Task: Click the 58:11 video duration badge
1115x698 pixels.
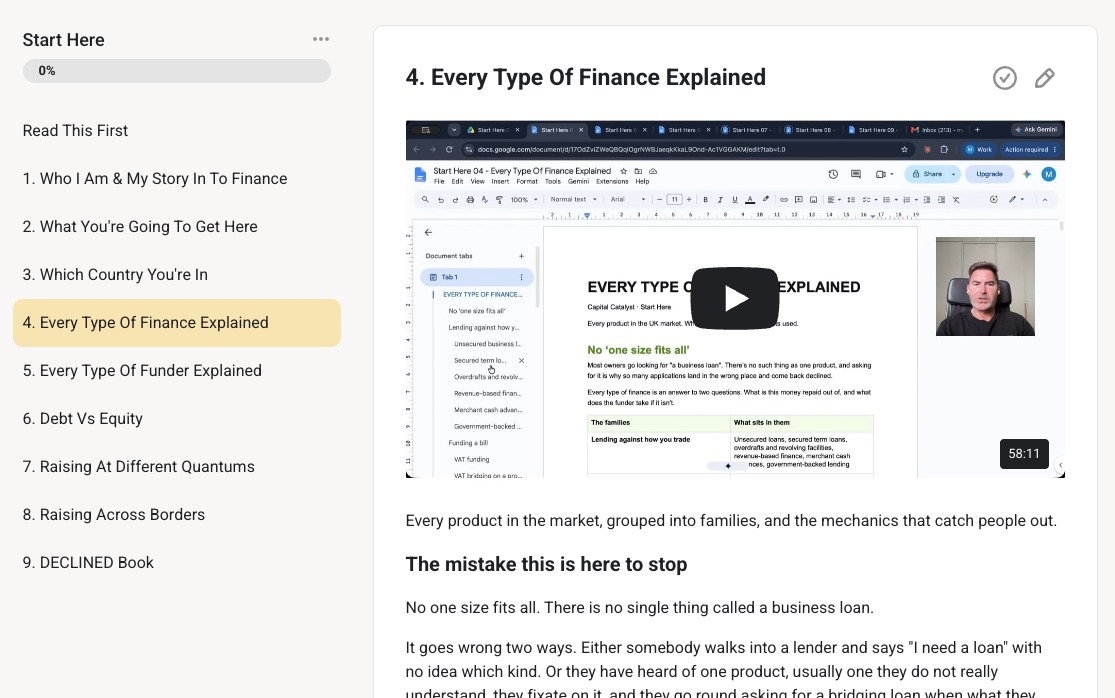Action: pos(1024,454)
